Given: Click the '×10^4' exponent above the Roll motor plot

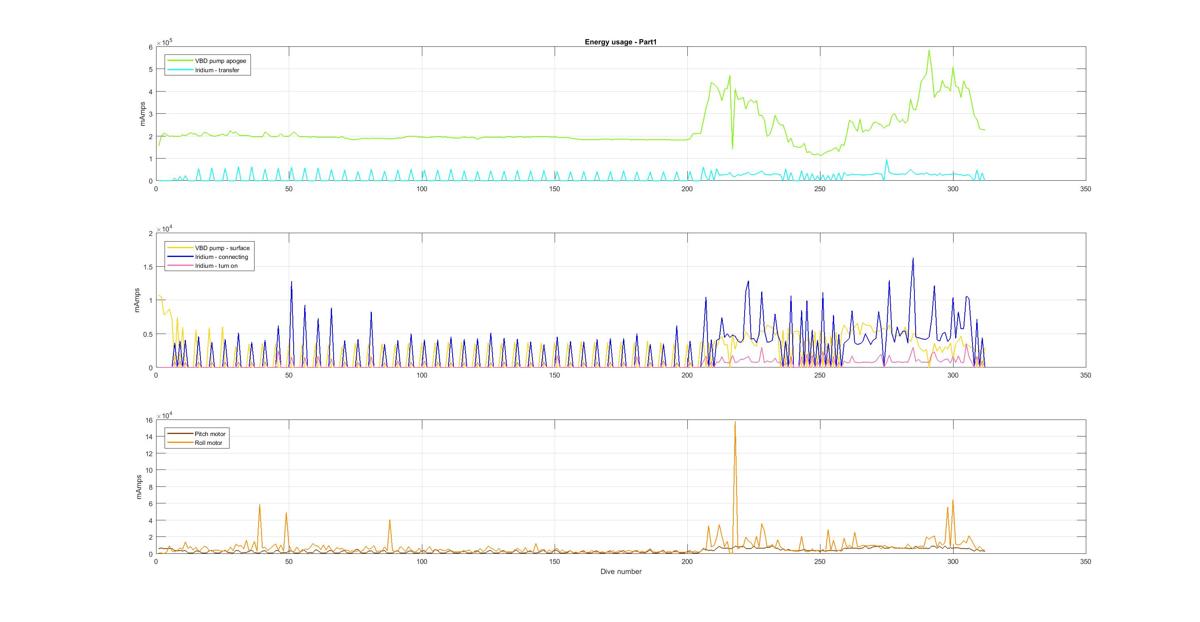Looking at the screenshot, I should [165, 415].
